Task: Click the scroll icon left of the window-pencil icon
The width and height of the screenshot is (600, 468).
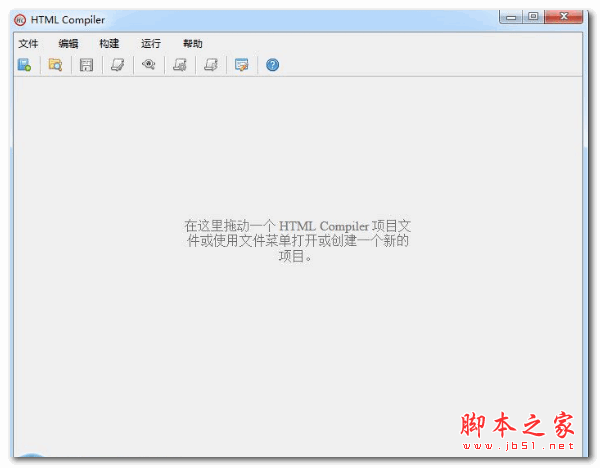Action: click(211, 65)
